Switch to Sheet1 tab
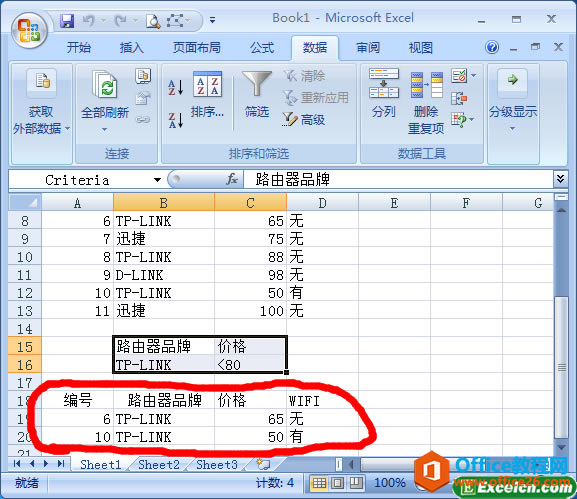The height and width of the screenshot is (499, 577). pyautogui.click(x=100, y=465)
